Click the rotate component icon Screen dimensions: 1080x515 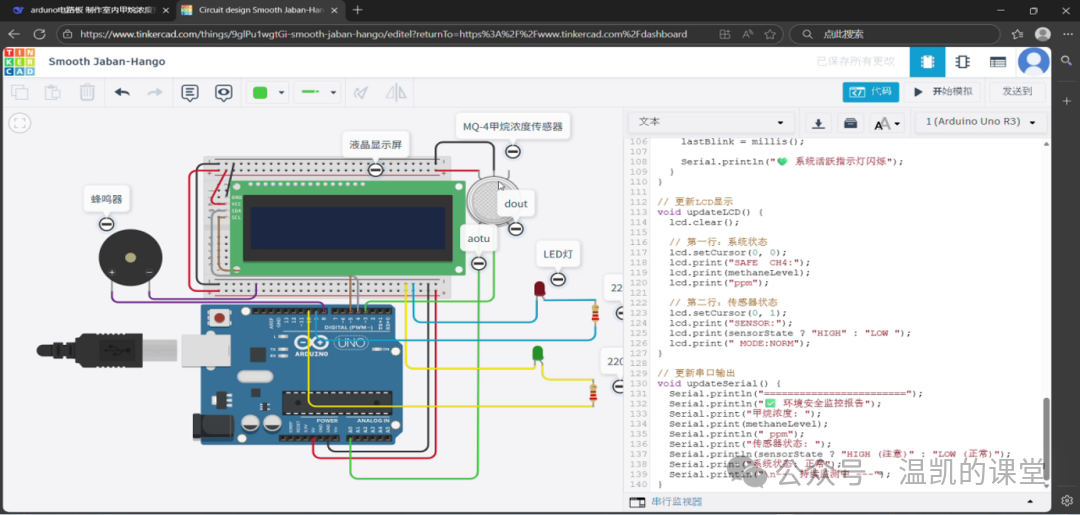pyautogui.click(x=360, y=92)
